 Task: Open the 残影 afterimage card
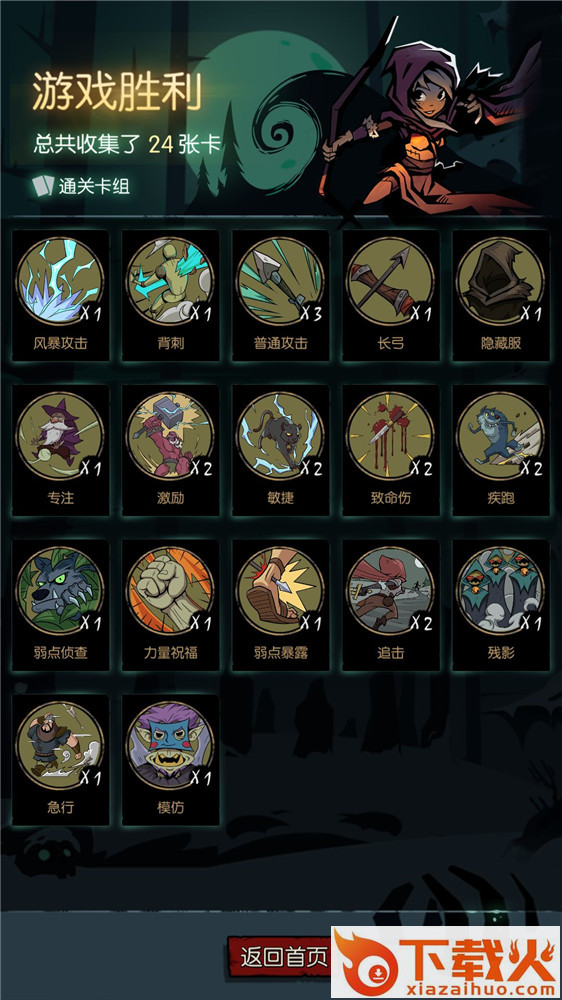pos(501,605)
